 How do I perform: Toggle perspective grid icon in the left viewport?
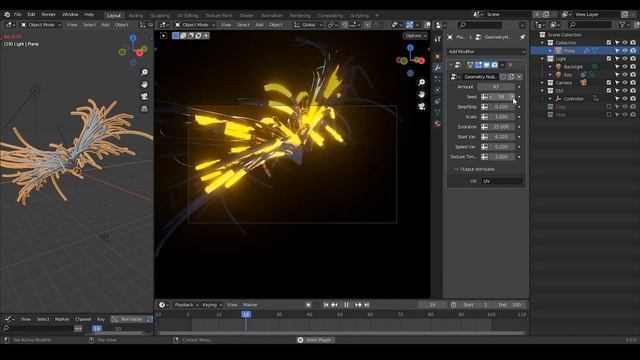click(x=144, y=109)
